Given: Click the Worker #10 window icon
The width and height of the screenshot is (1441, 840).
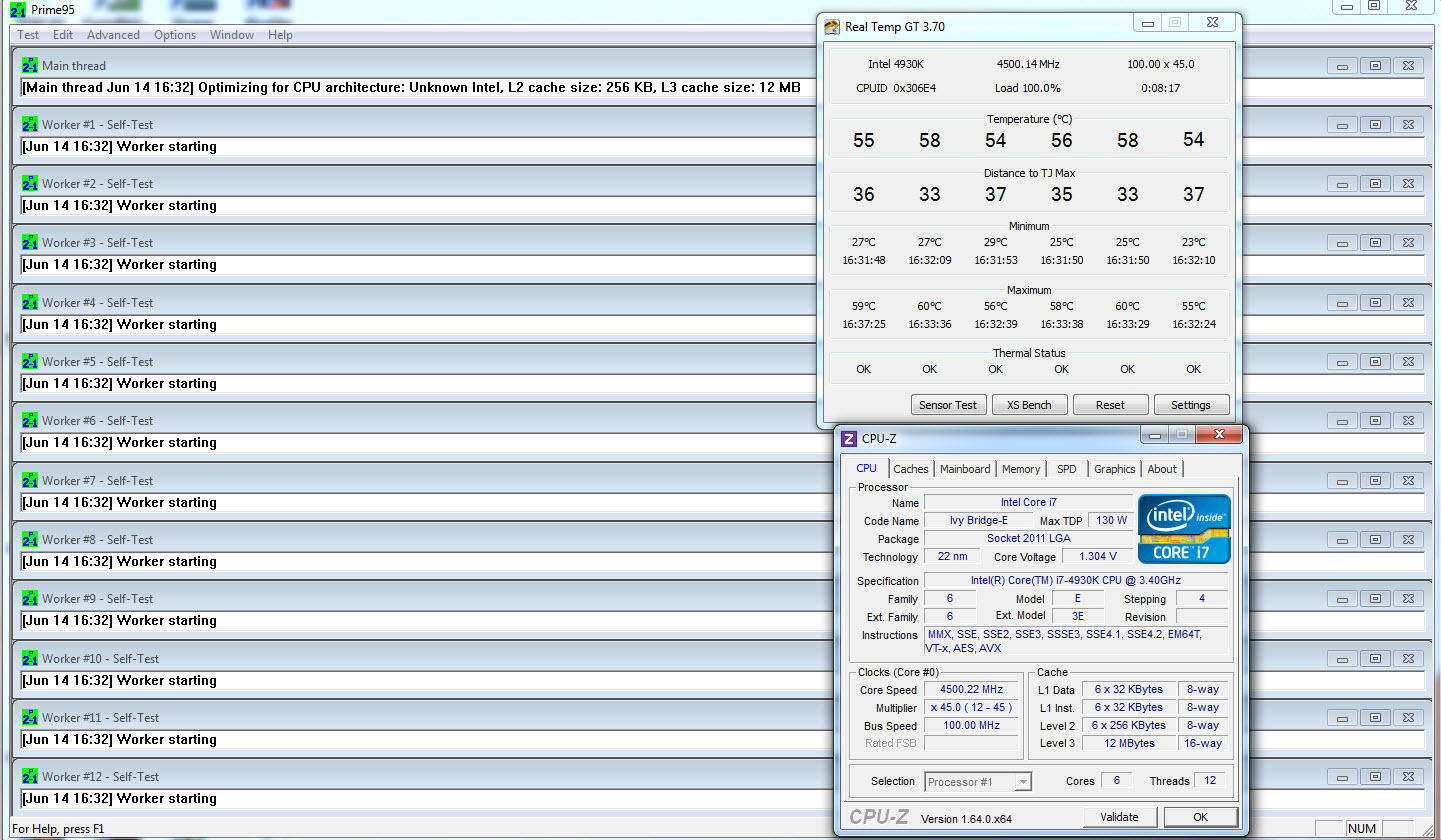Looking at the screenshot, I should pyautogui.click(x=30, y=659).
